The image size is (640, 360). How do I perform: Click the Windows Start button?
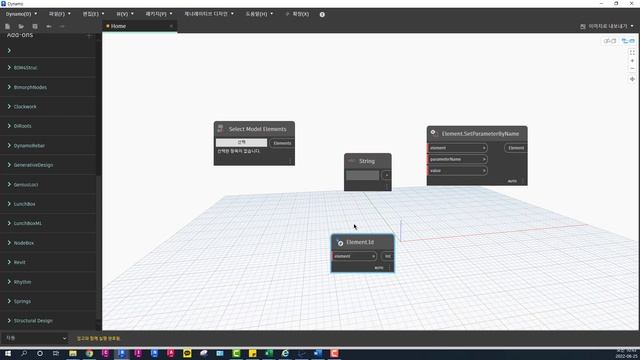pyautogui.click(x=7, y=353)
